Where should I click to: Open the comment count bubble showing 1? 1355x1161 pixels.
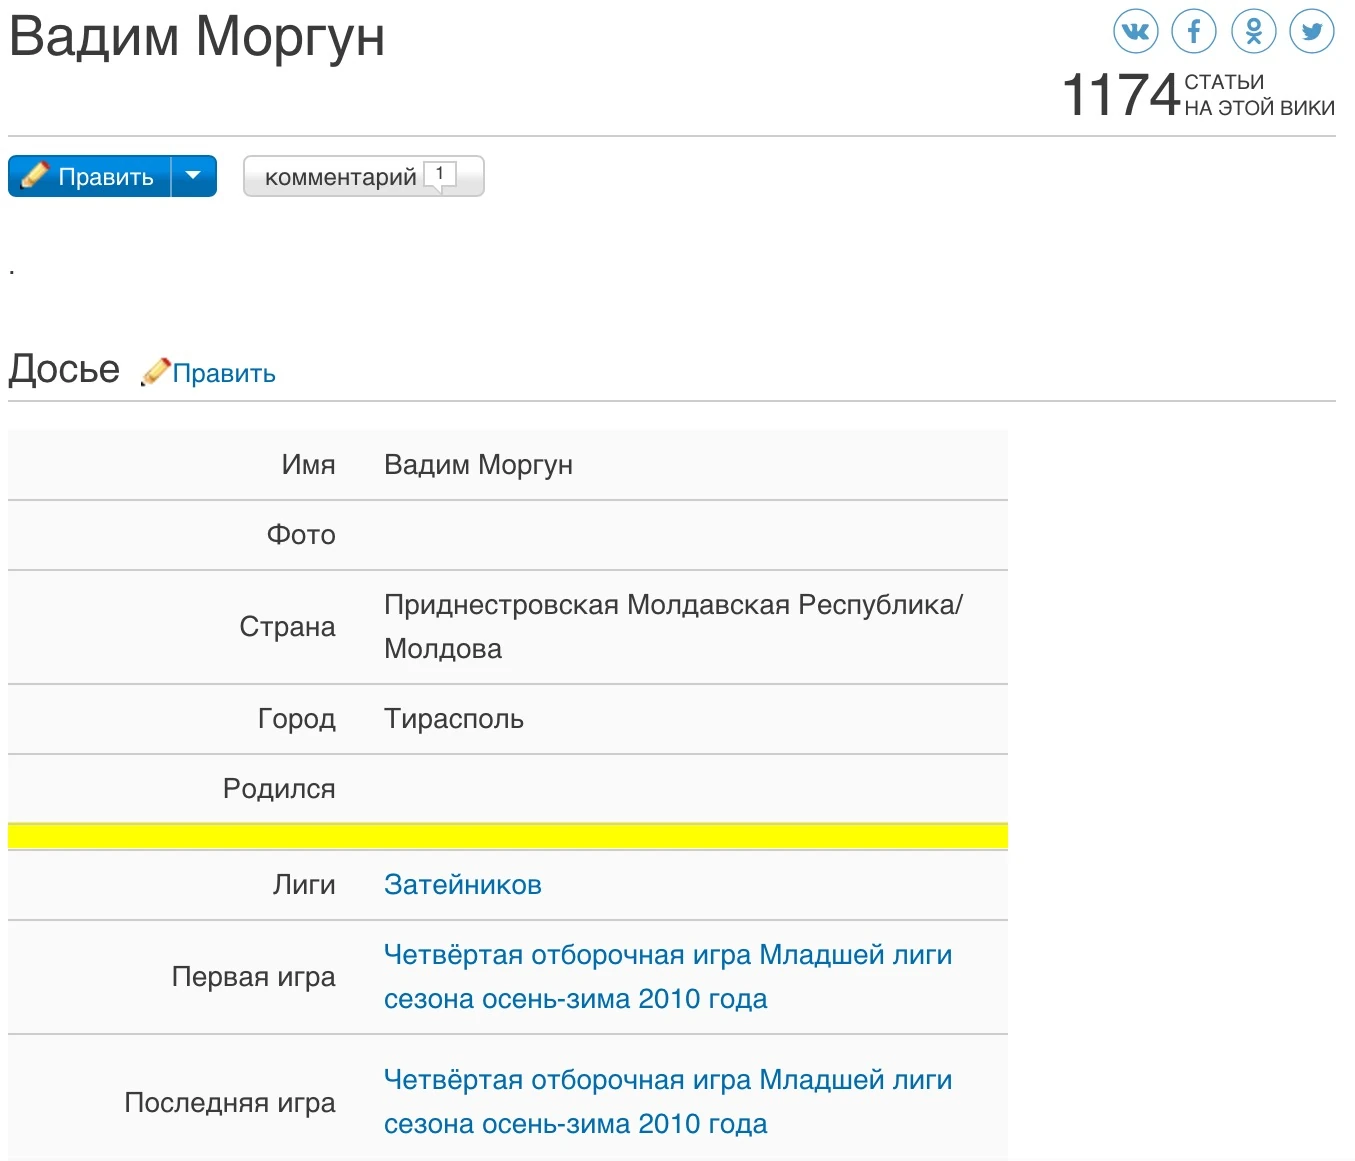coord(440,175)
